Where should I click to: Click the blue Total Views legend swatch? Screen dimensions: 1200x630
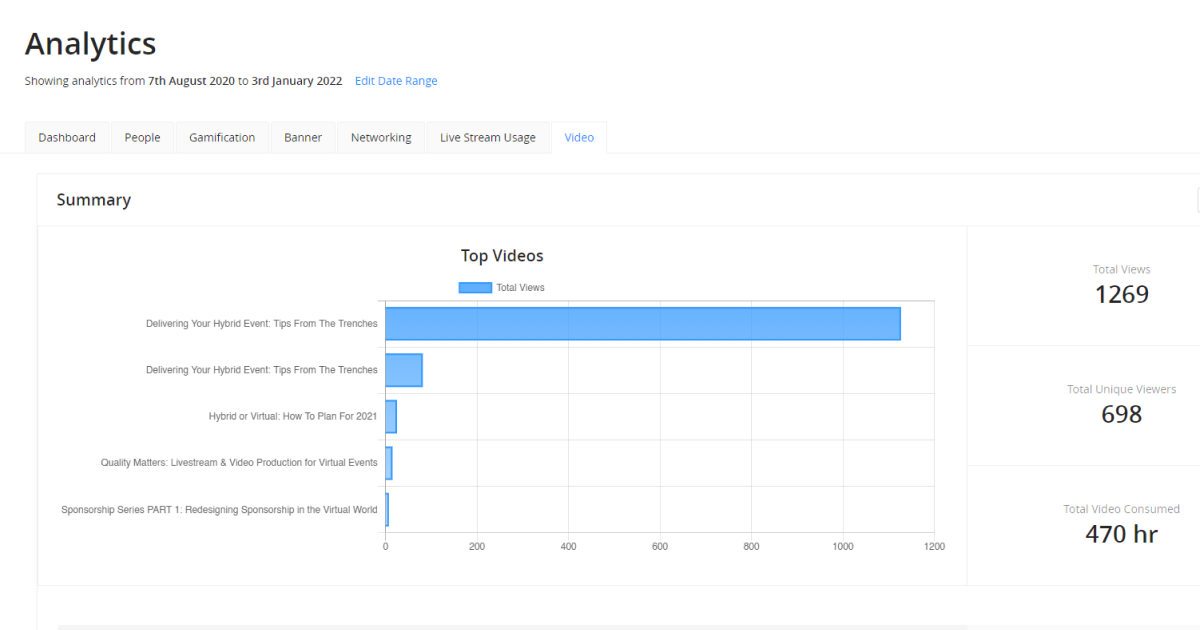pyautogui.click(x=475, y=288)
